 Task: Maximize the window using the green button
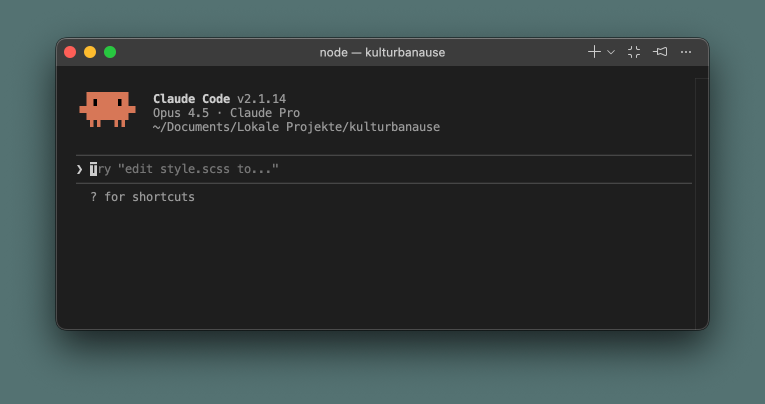point(110,52)
